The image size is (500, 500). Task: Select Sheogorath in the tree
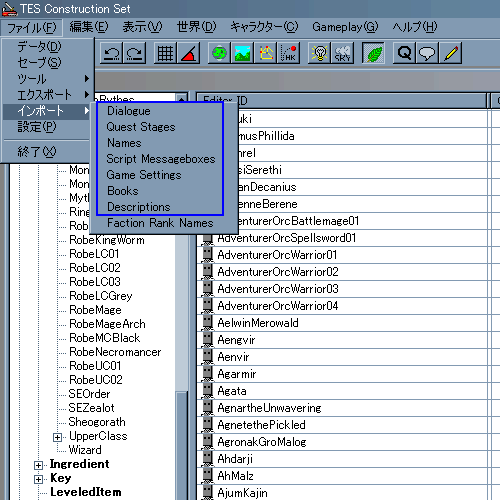pos(97,422)
